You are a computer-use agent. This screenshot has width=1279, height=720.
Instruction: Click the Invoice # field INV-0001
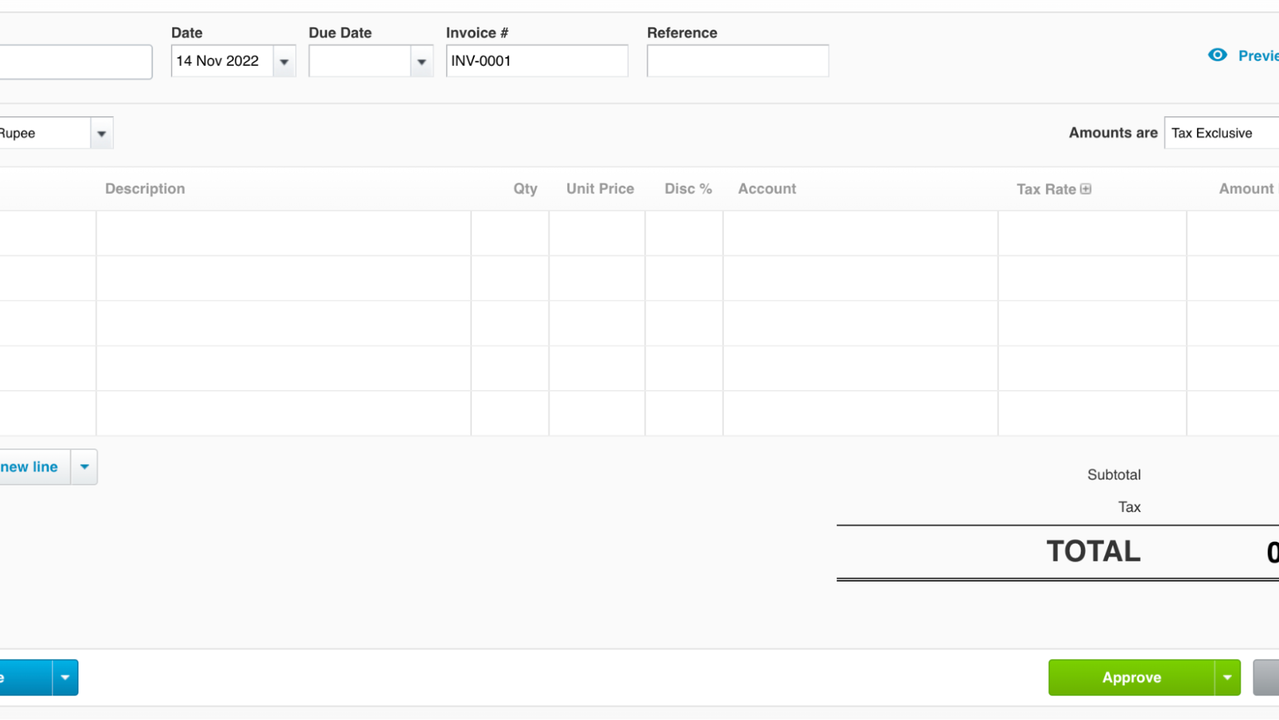536,61
